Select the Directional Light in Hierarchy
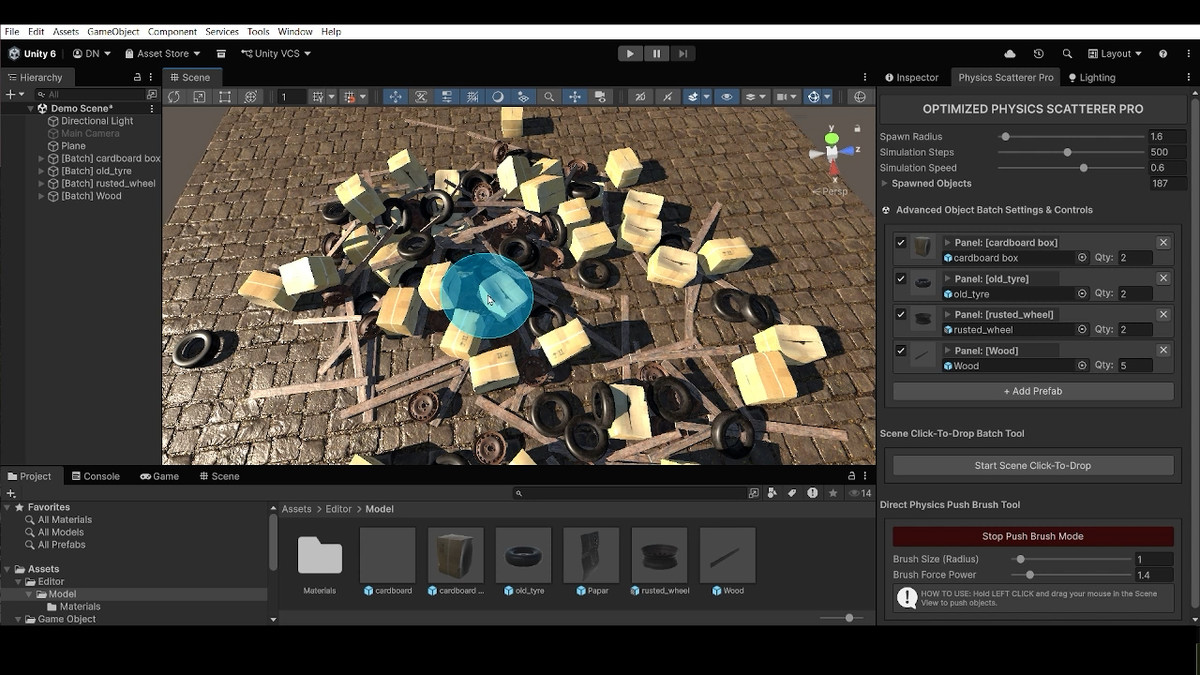The image size is (1200, 675). click(x=97, y=121)
